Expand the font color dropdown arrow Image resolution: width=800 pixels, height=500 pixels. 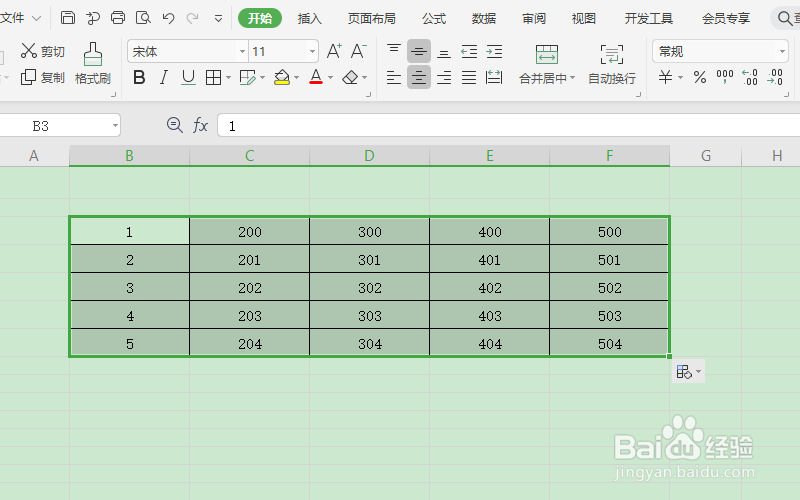tap(331, 78)
